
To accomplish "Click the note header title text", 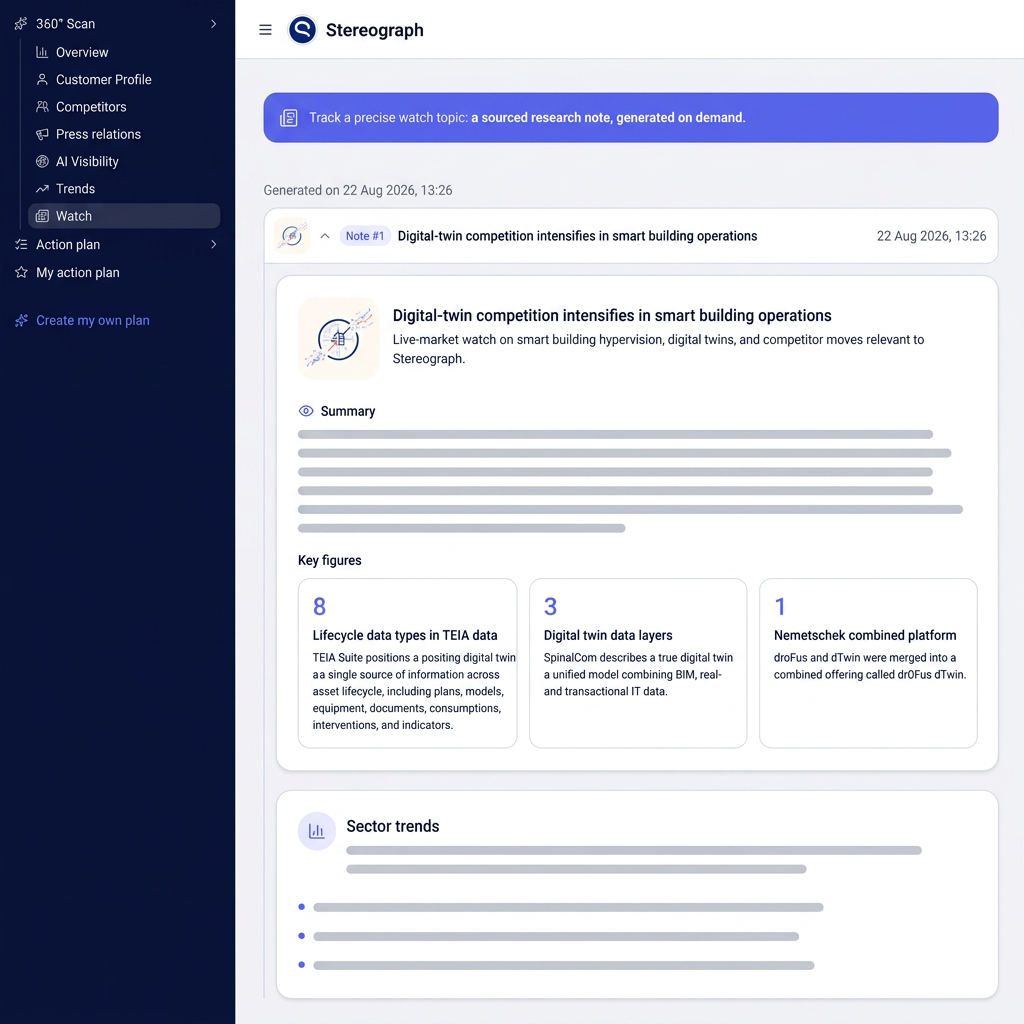I will click(x=577, y=236).
